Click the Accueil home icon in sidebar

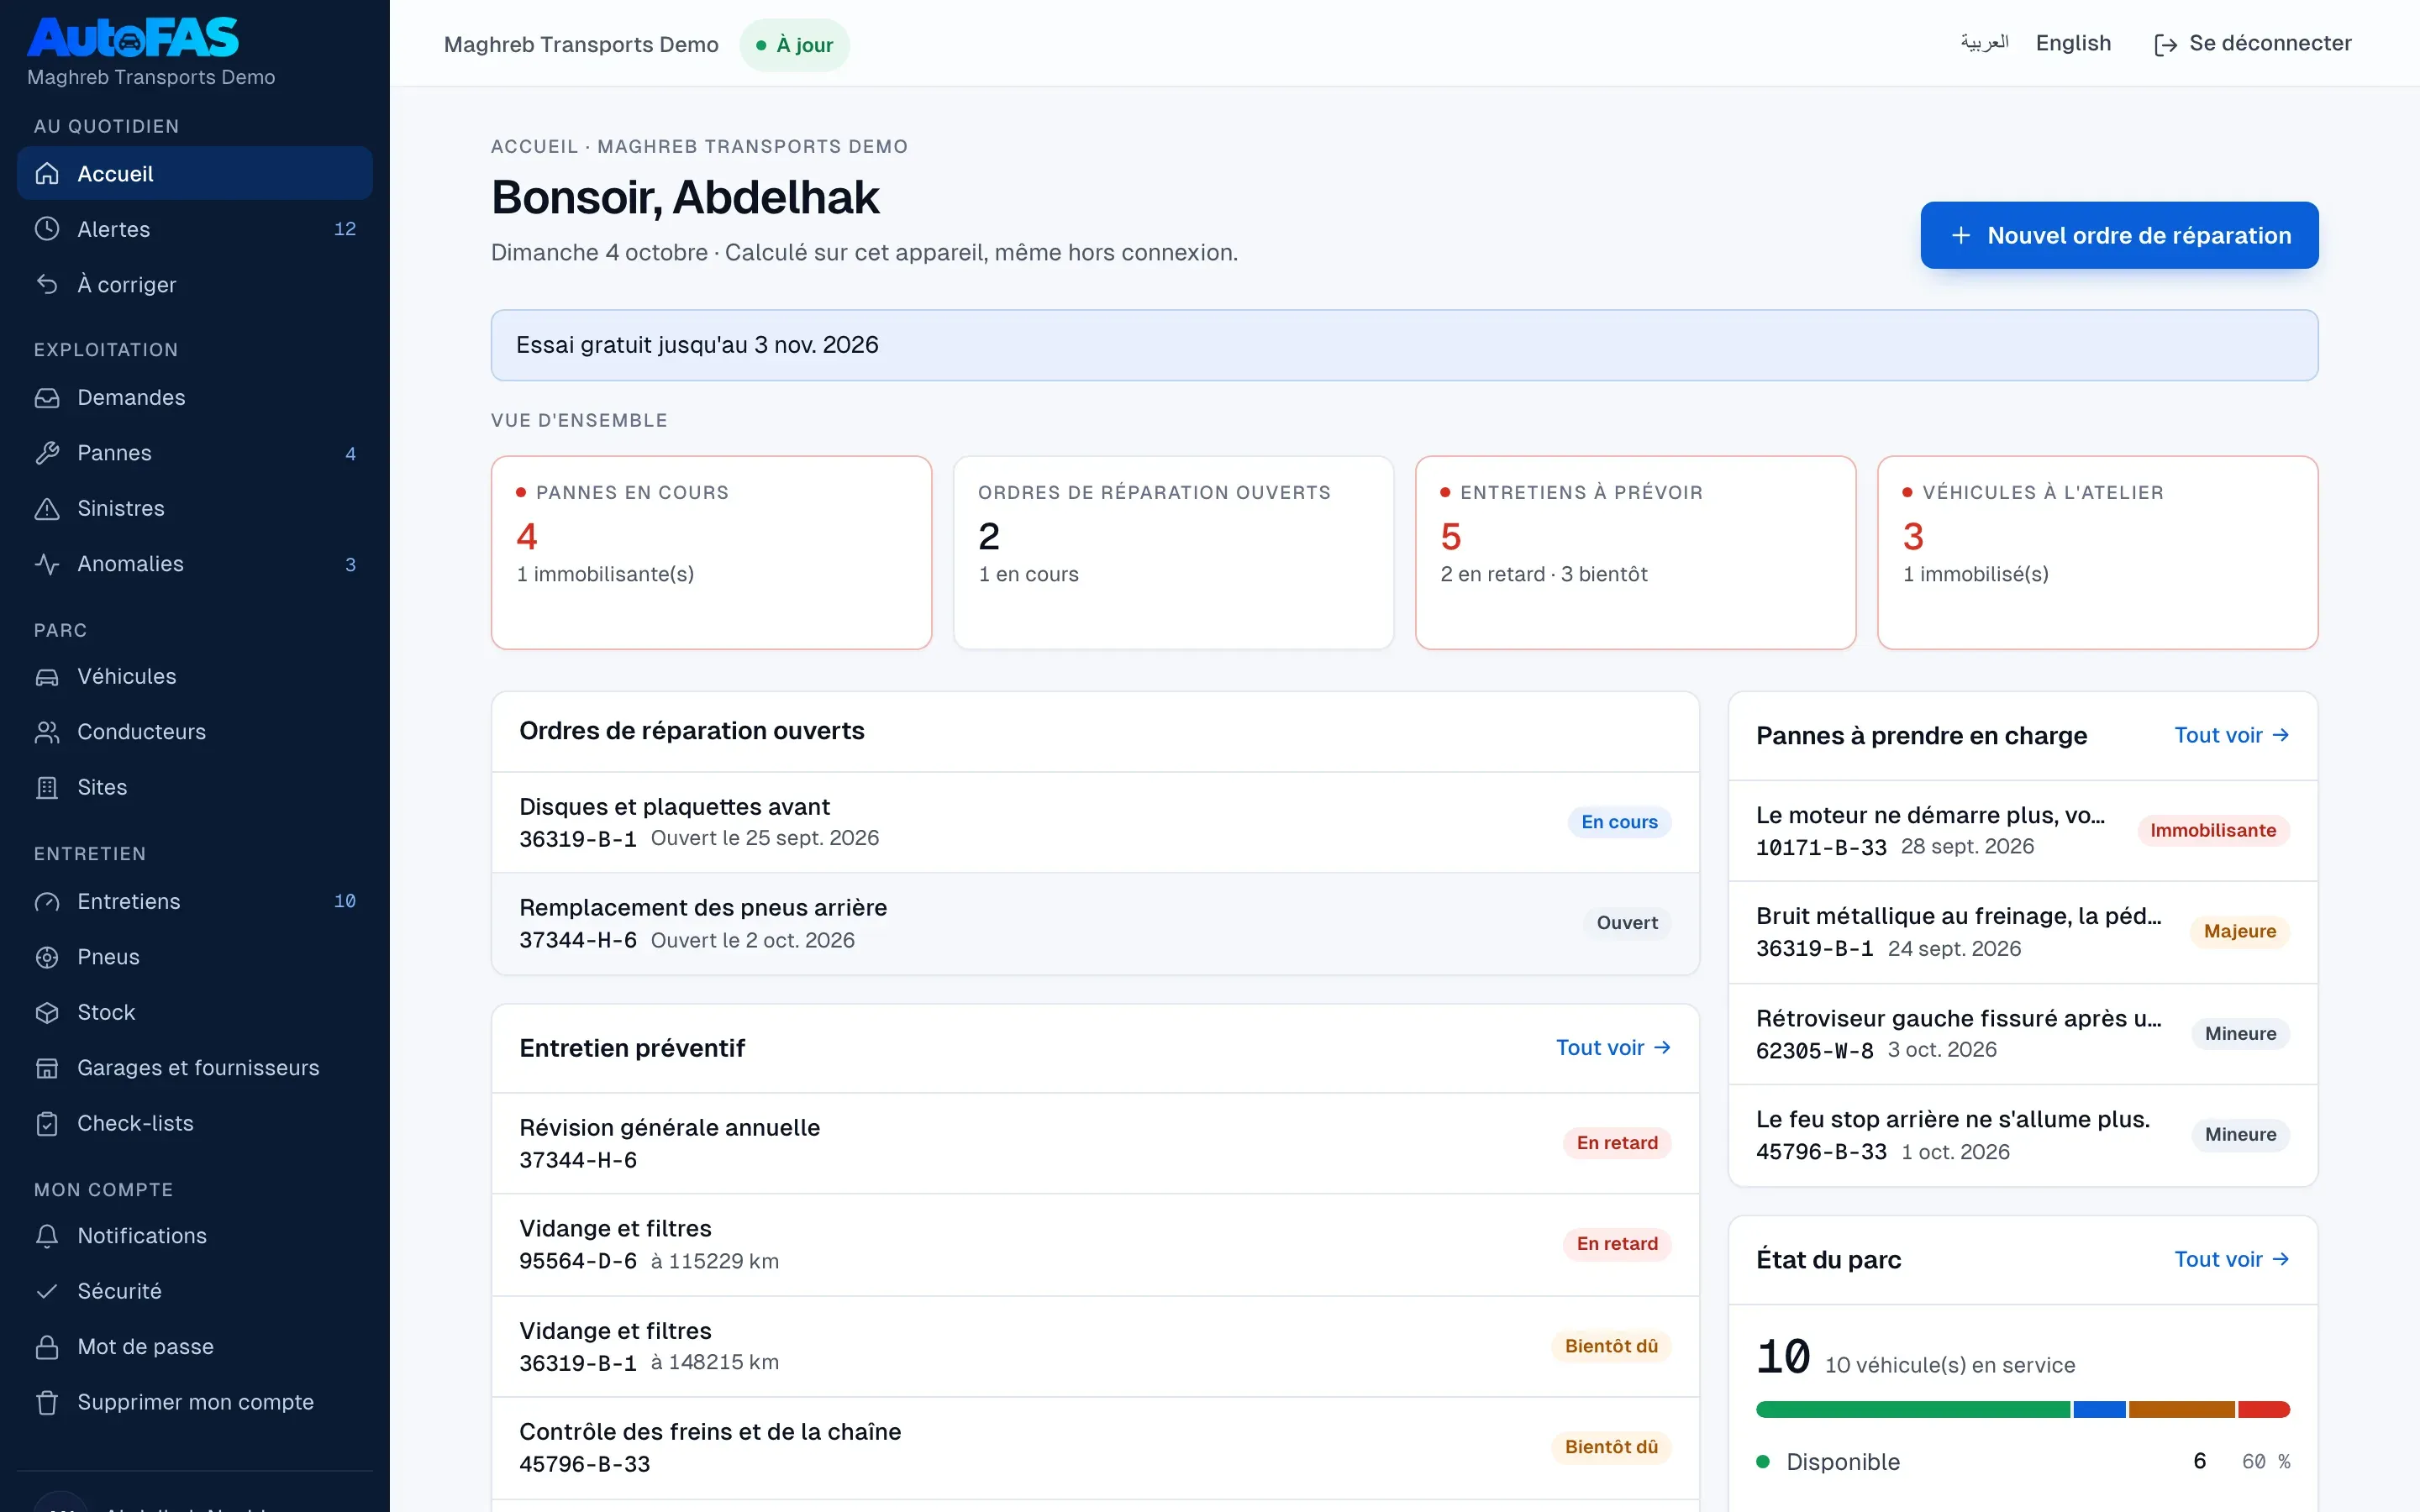pyautogui.click(x=47, y=173)
